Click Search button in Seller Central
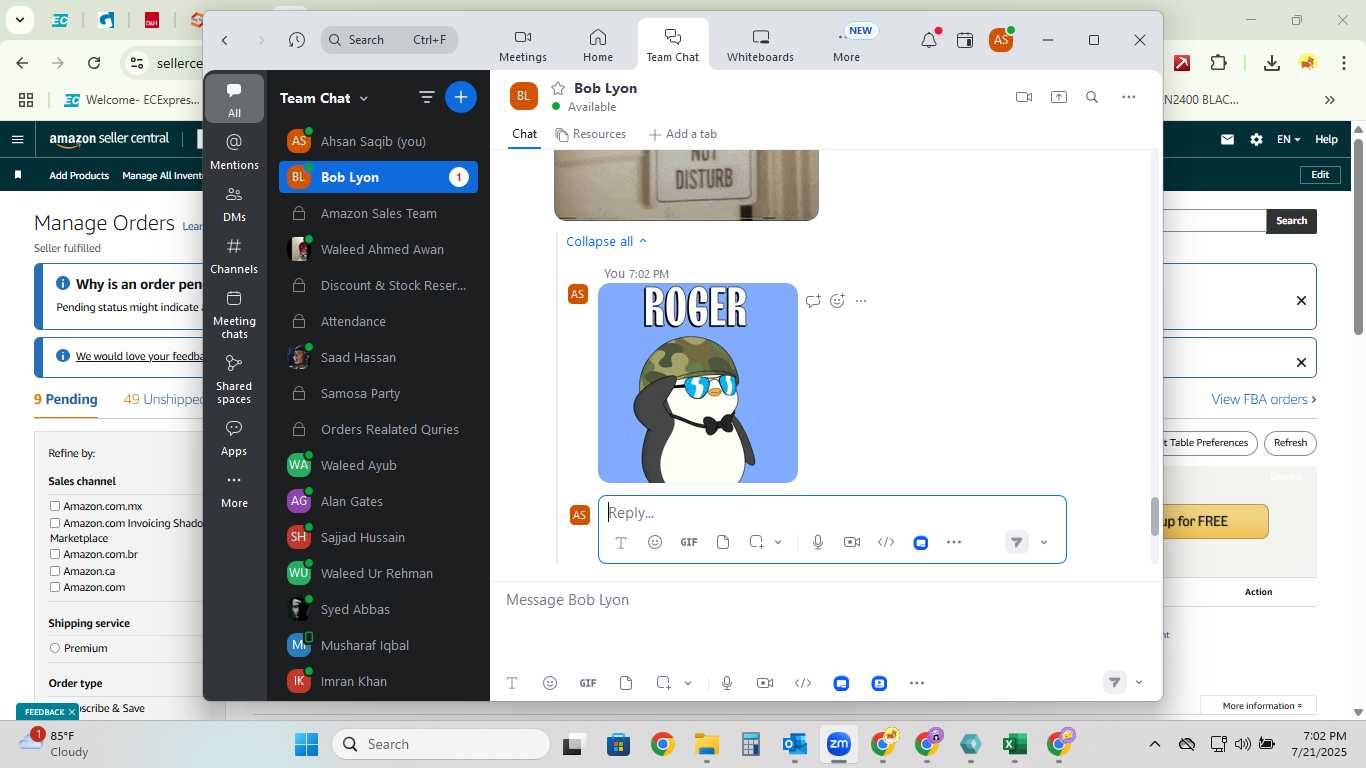This screenshot has width=1366, height=768. 1291,221
